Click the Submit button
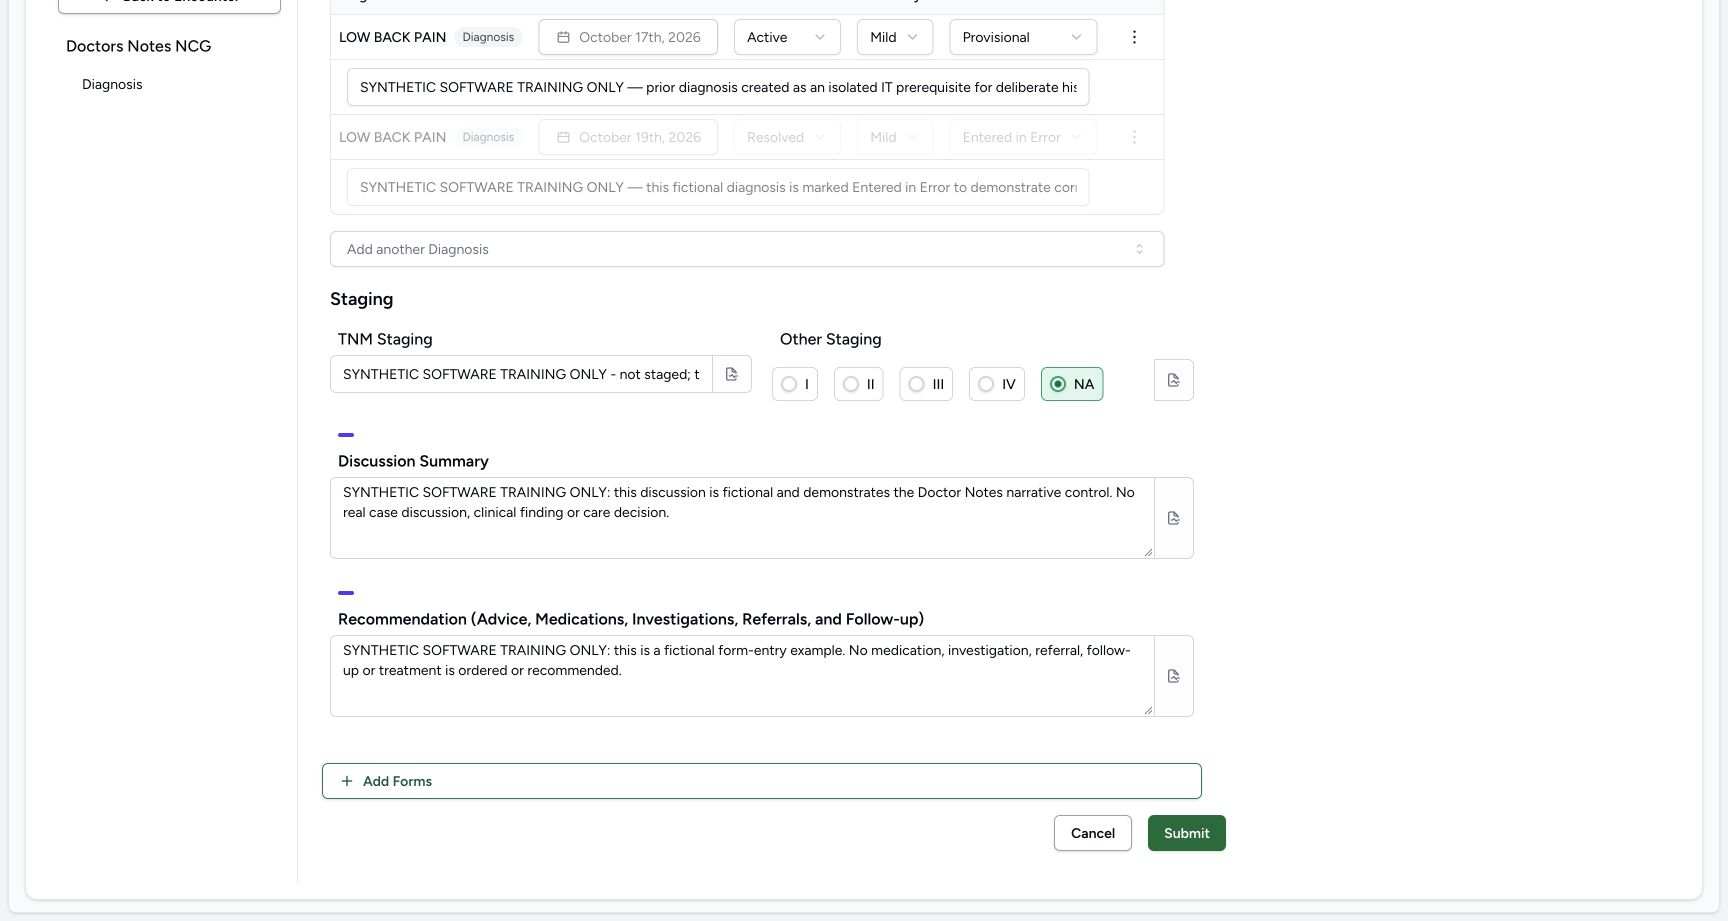This screenshot has height=921, width=1728. 1187,833
